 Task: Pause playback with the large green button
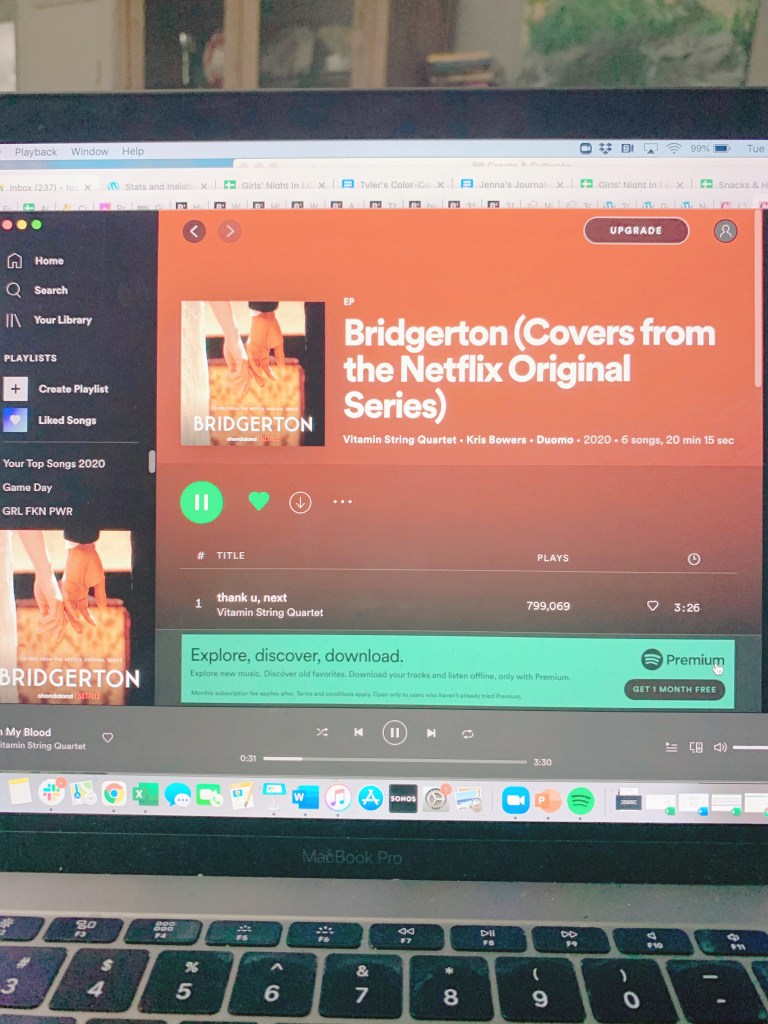201,502
